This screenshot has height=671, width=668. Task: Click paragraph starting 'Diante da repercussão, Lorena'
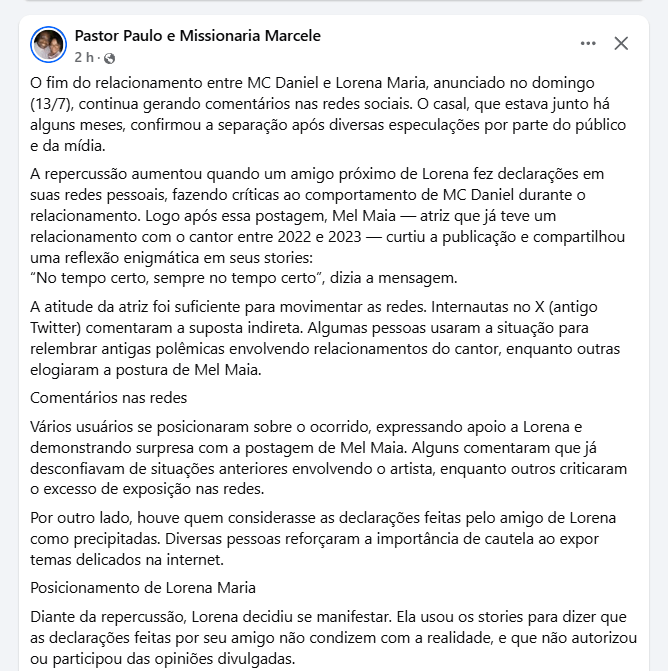click(334, 638)
